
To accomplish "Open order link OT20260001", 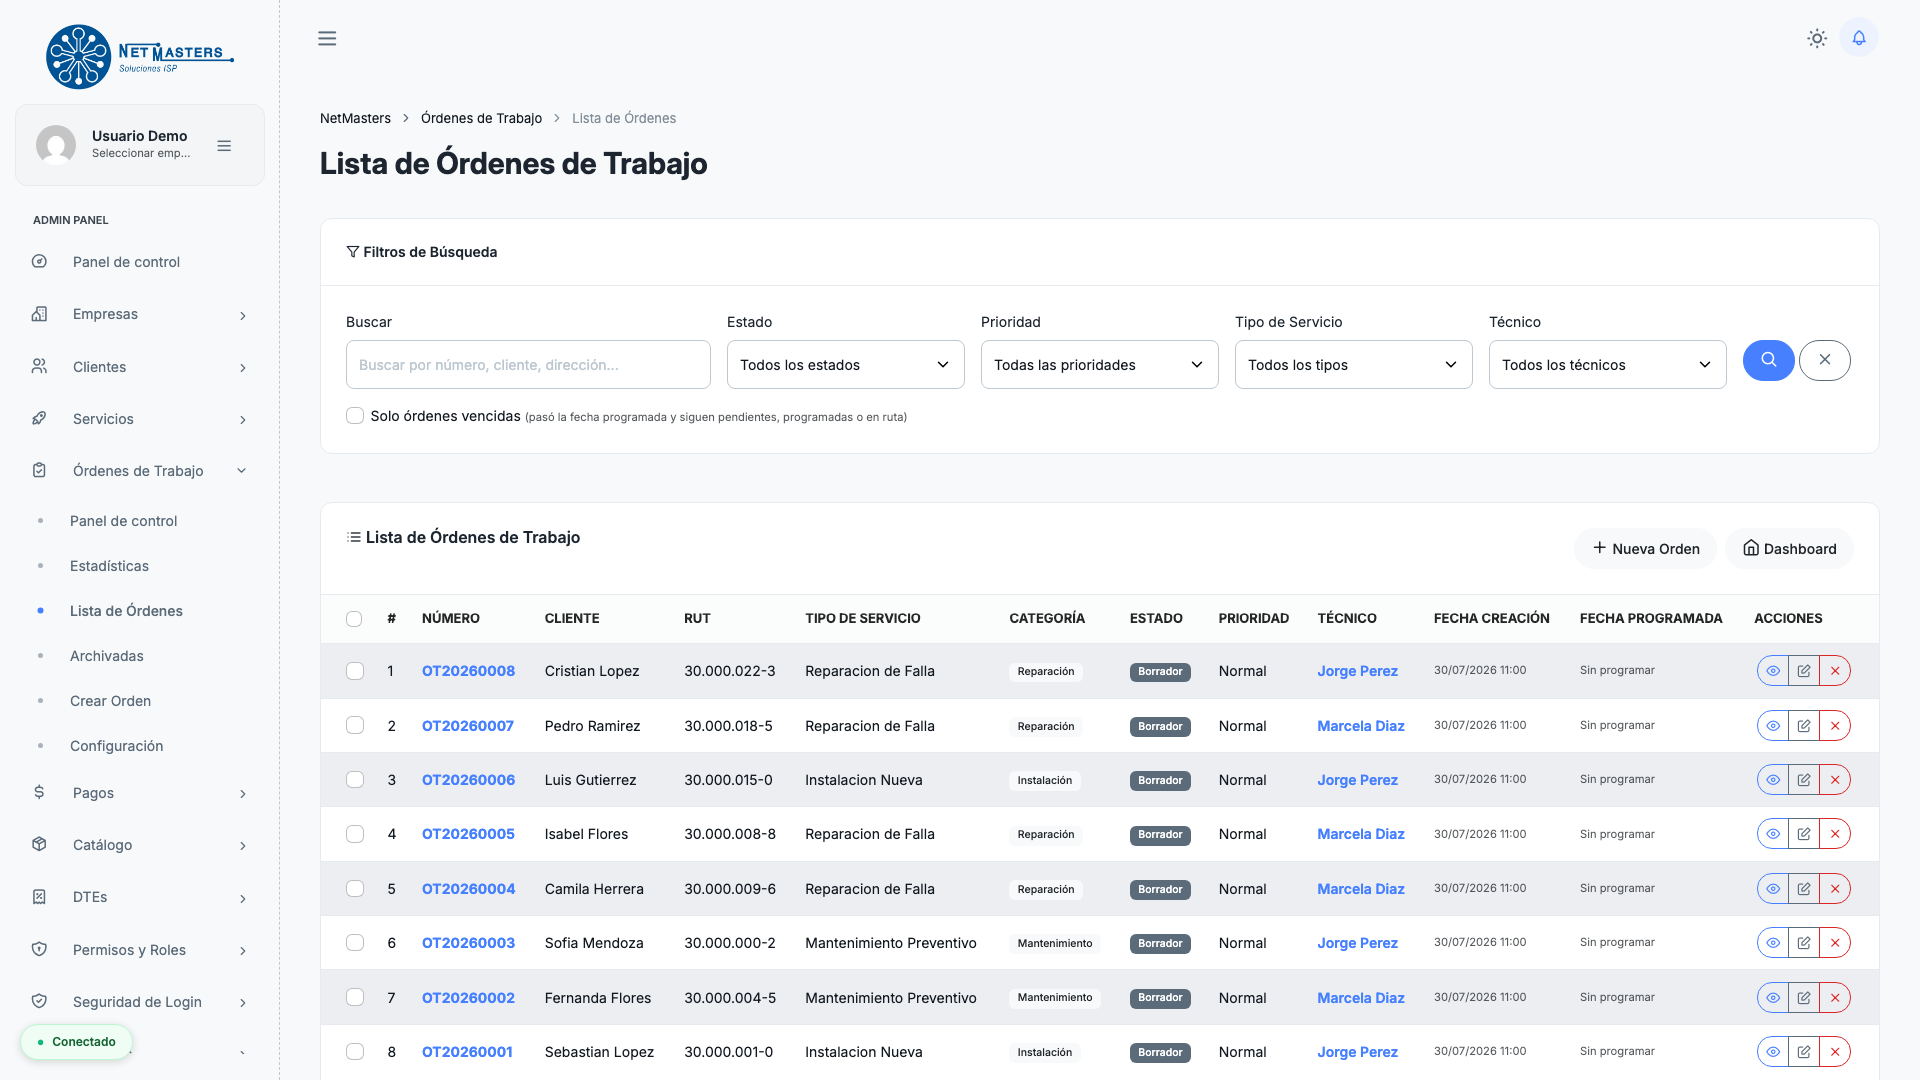I will 467,1052.
